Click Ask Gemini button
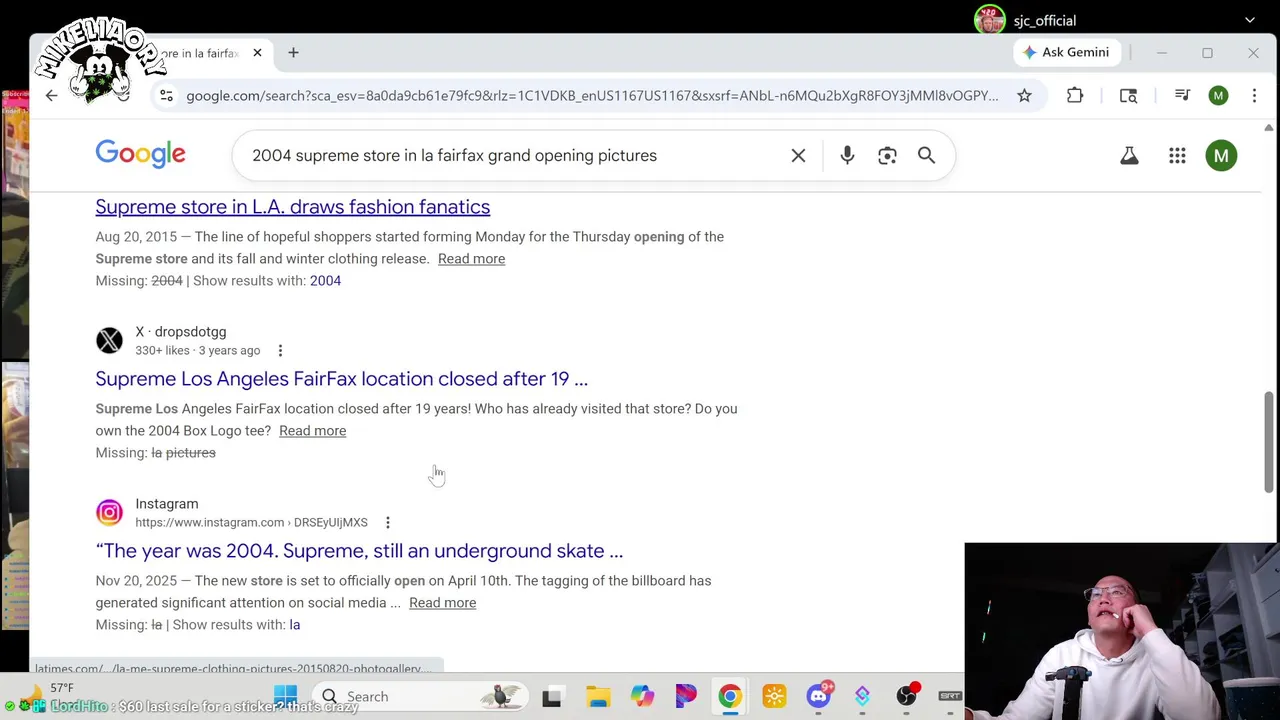This screenshot has width=1280, height=720. click(1065, 52)
